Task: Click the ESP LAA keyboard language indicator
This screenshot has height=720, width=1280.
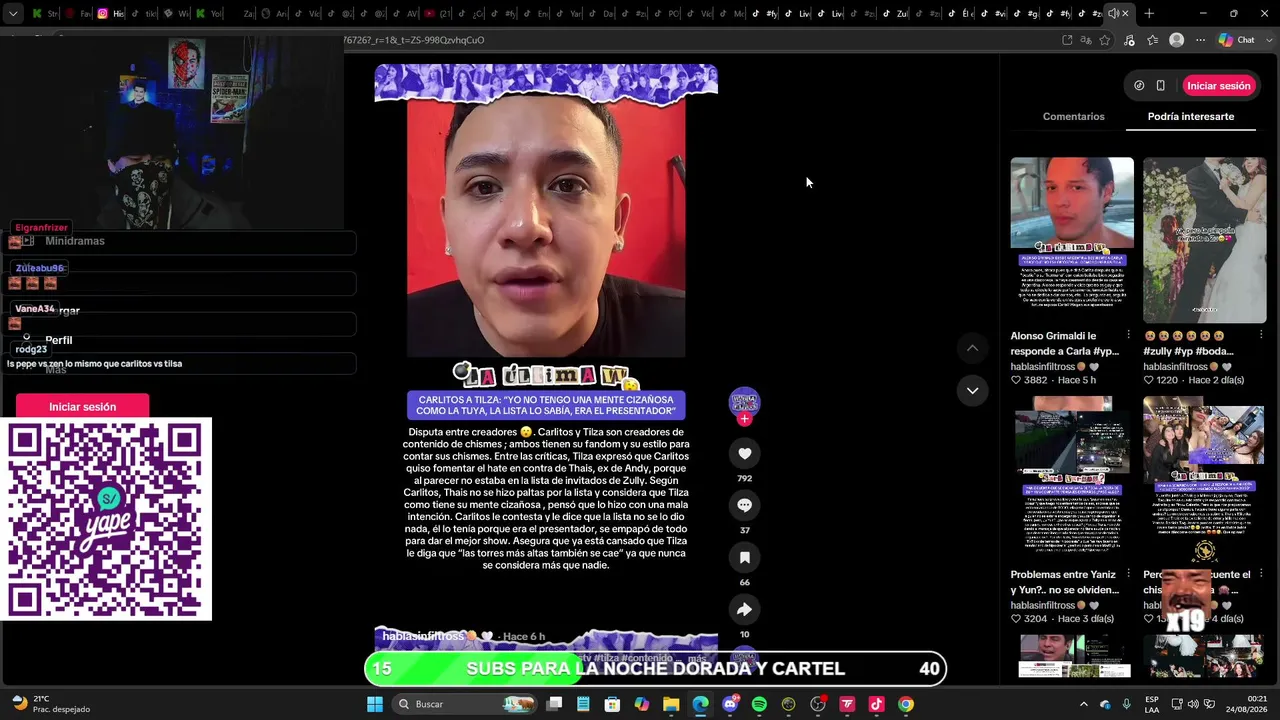Action: (x=1152, y=704)
